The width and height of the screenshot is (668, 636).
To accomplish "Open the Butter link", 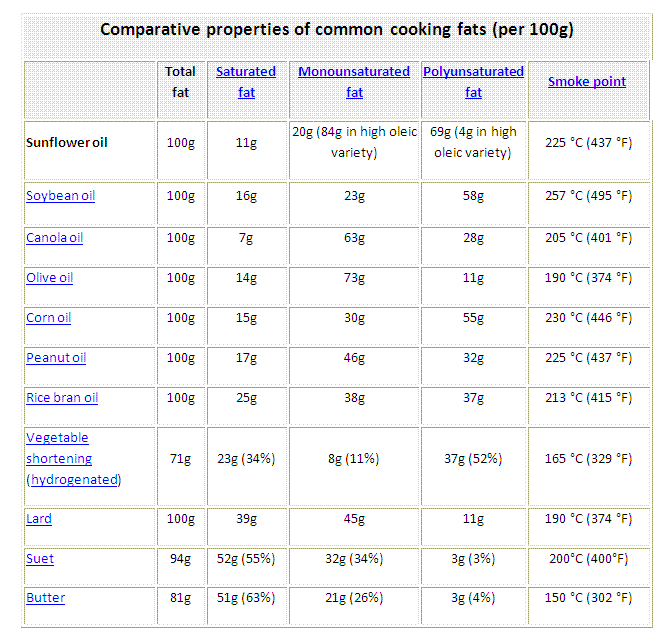I will 46,598.
